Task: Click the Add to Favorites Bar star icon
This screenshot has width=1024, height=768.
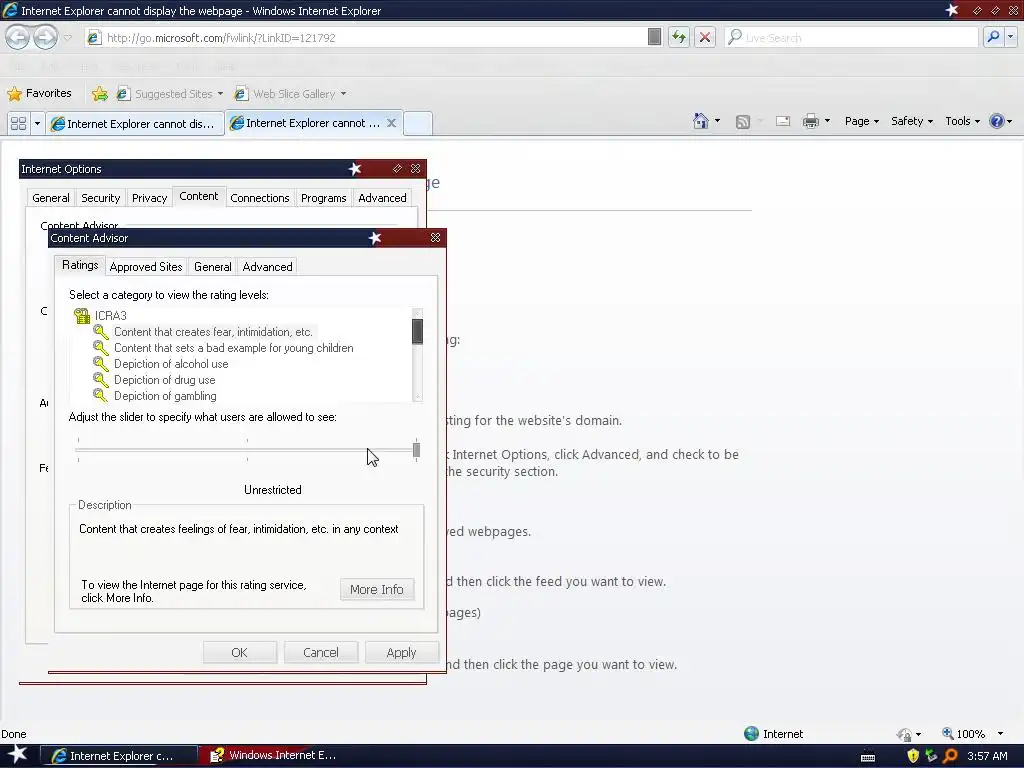Action: click(99, 93)
